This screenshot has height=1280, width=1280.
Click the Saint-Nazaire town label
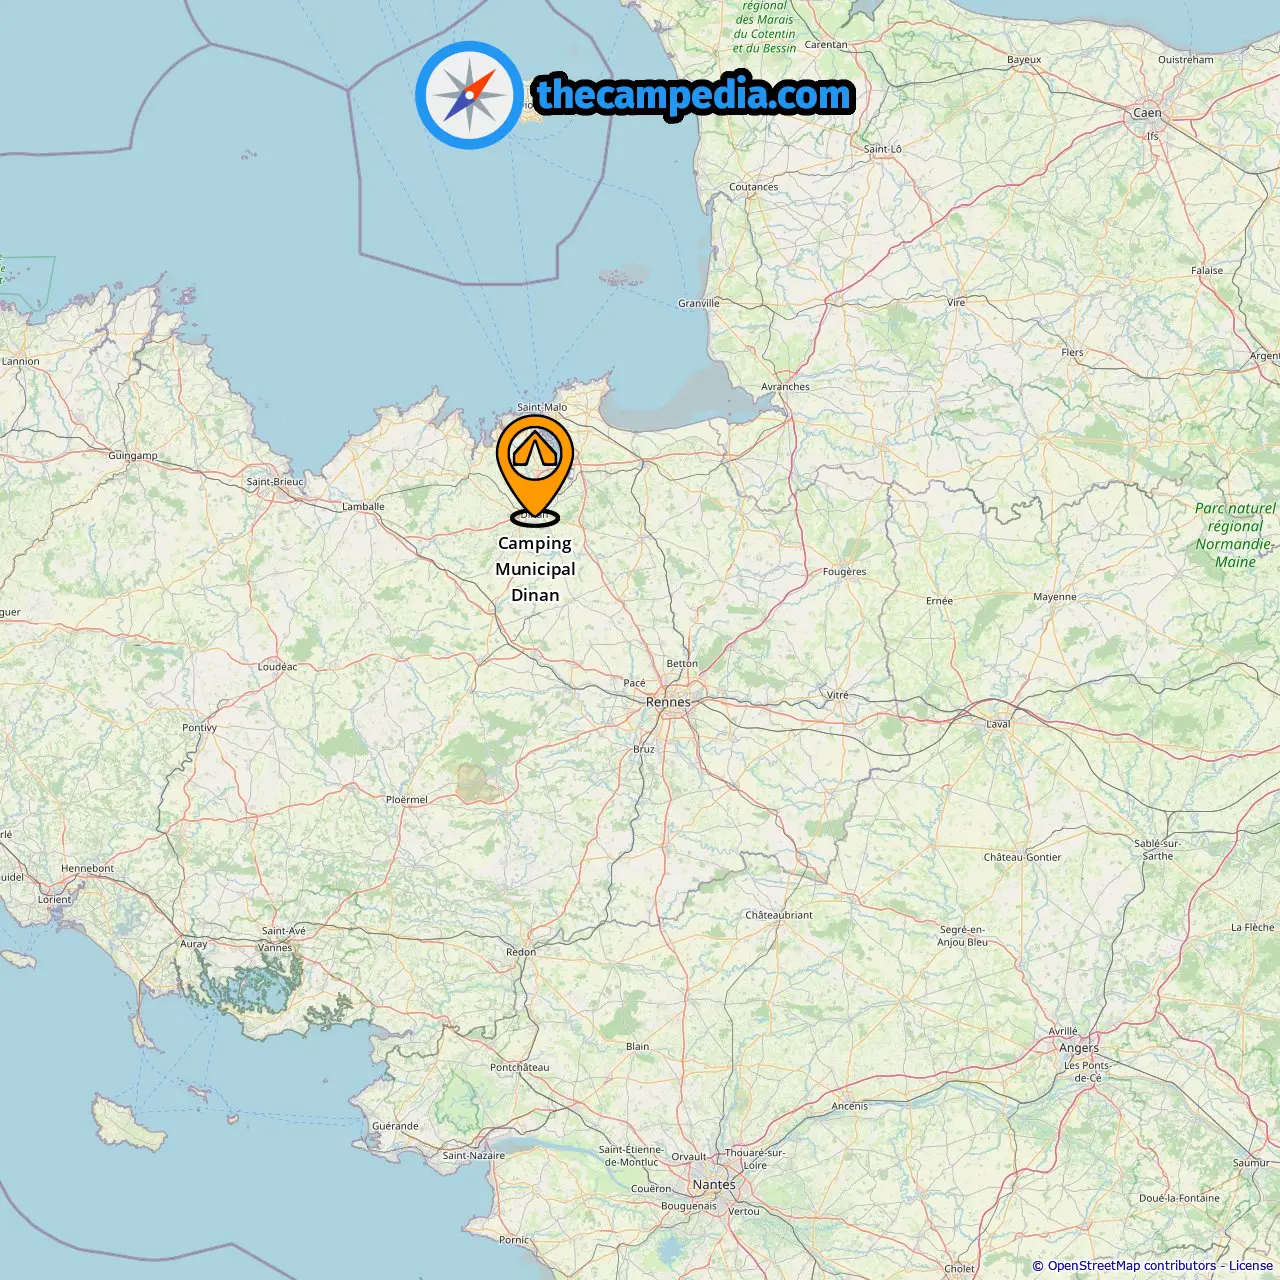point(474,1155)
